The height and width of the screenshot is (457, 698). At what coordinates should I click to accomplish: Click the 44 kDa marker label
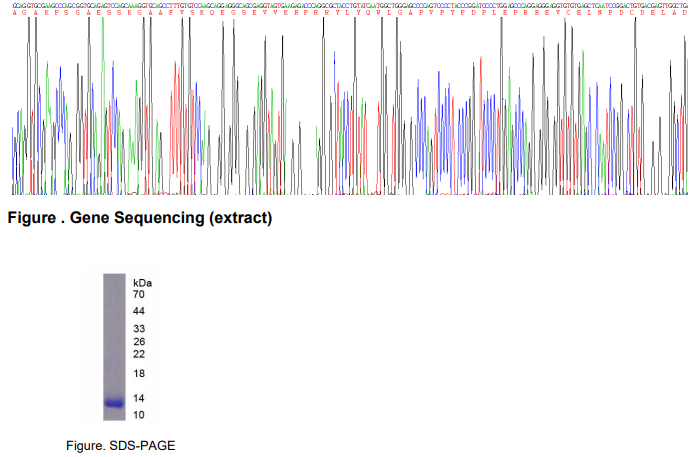(139, 312)
